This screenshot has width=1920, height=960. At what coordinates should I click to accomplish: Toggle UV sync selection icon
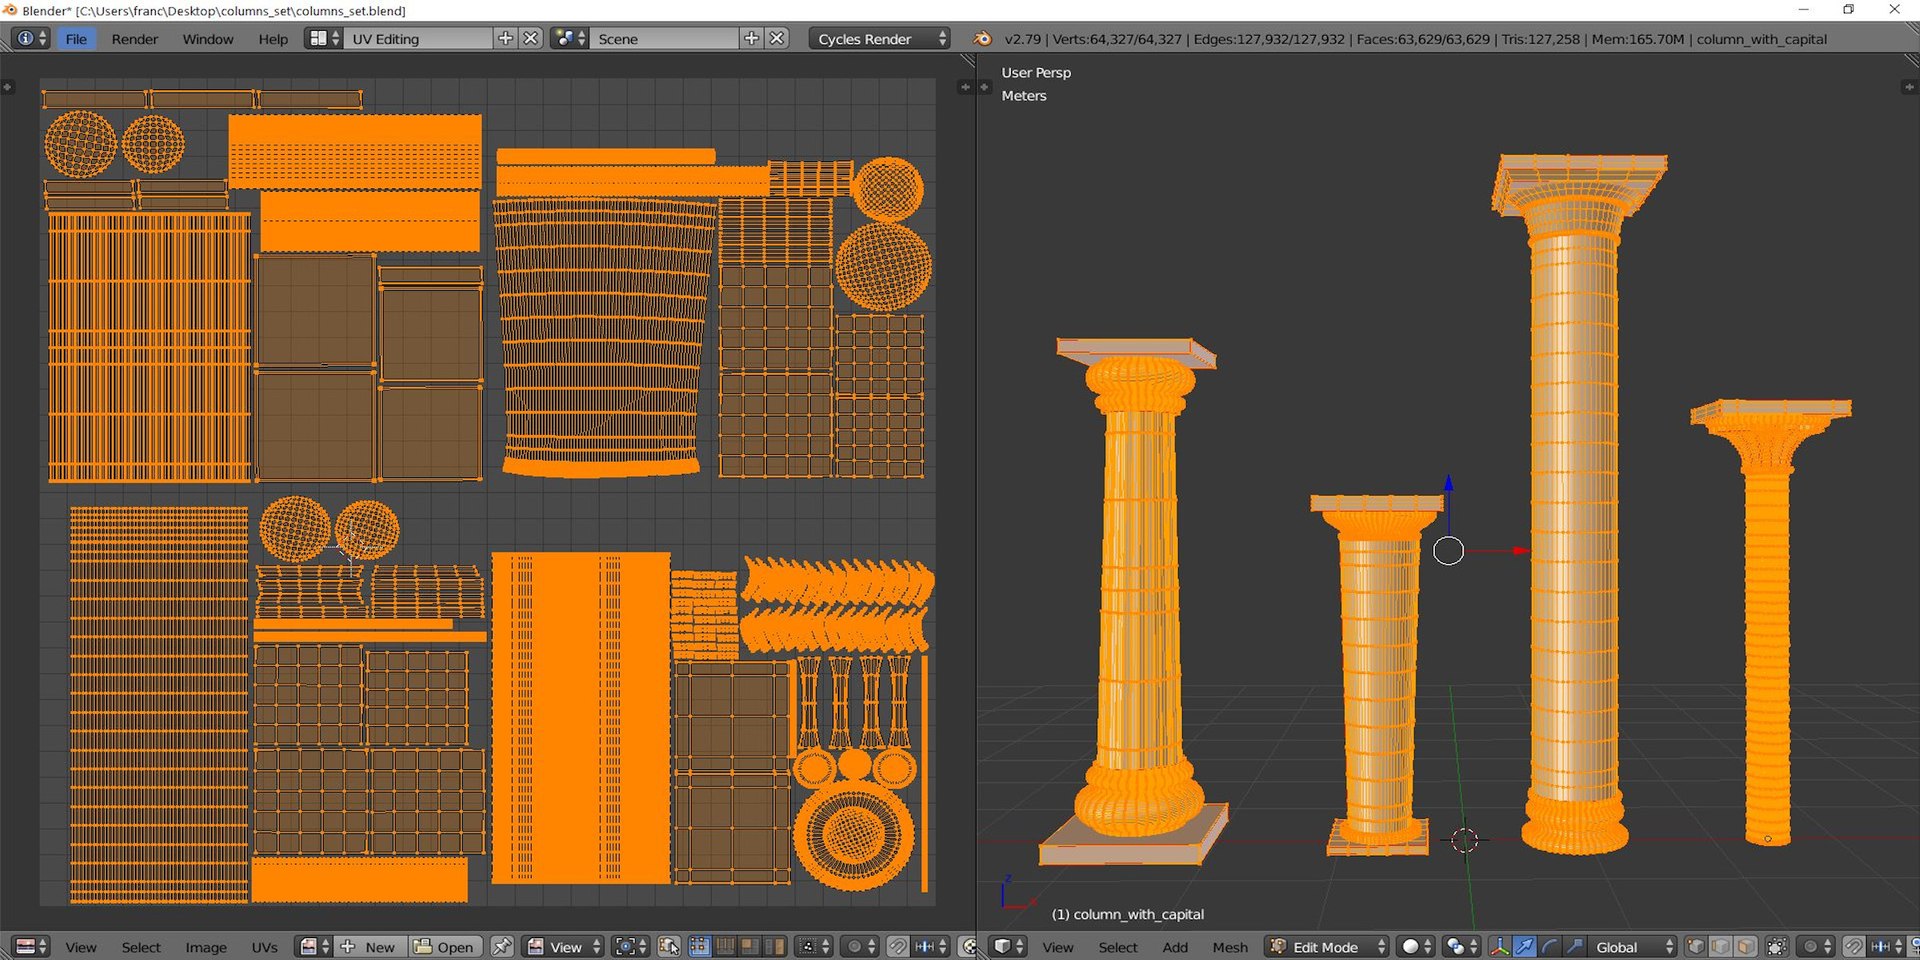[669, 946]
